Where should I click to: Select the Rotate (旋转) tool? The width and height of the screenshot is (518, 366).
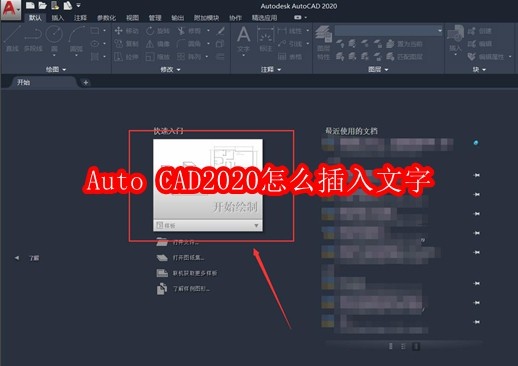pyautogui.click(x=158, y=31)
